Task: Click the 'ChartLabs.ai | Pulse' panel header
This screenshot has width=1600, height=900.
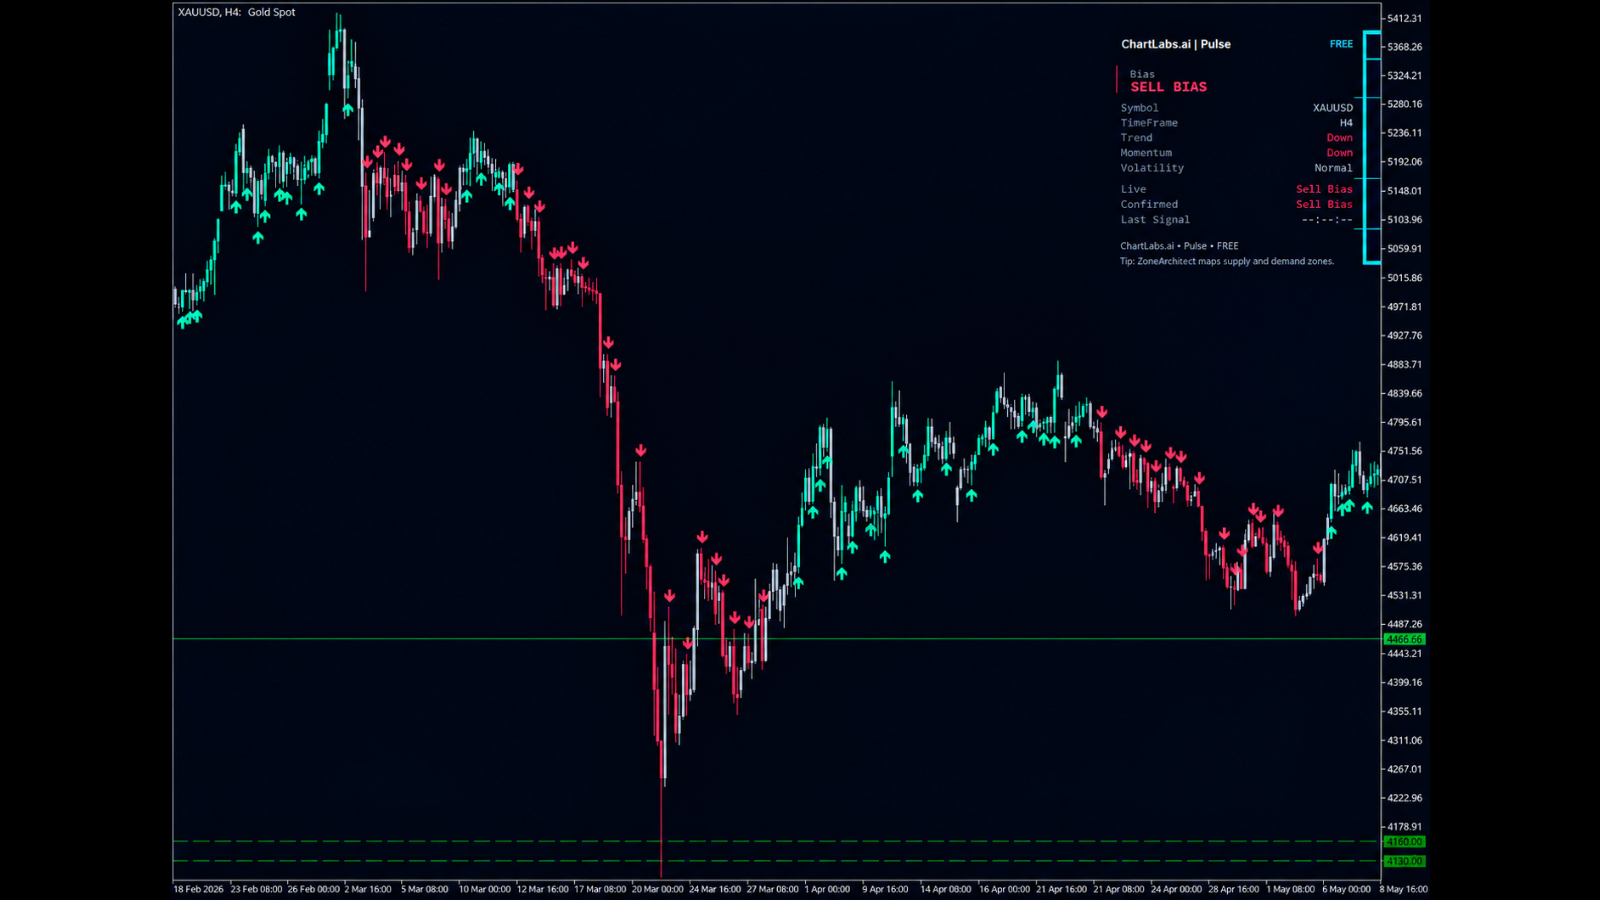Action: (x=1176, y=44)
